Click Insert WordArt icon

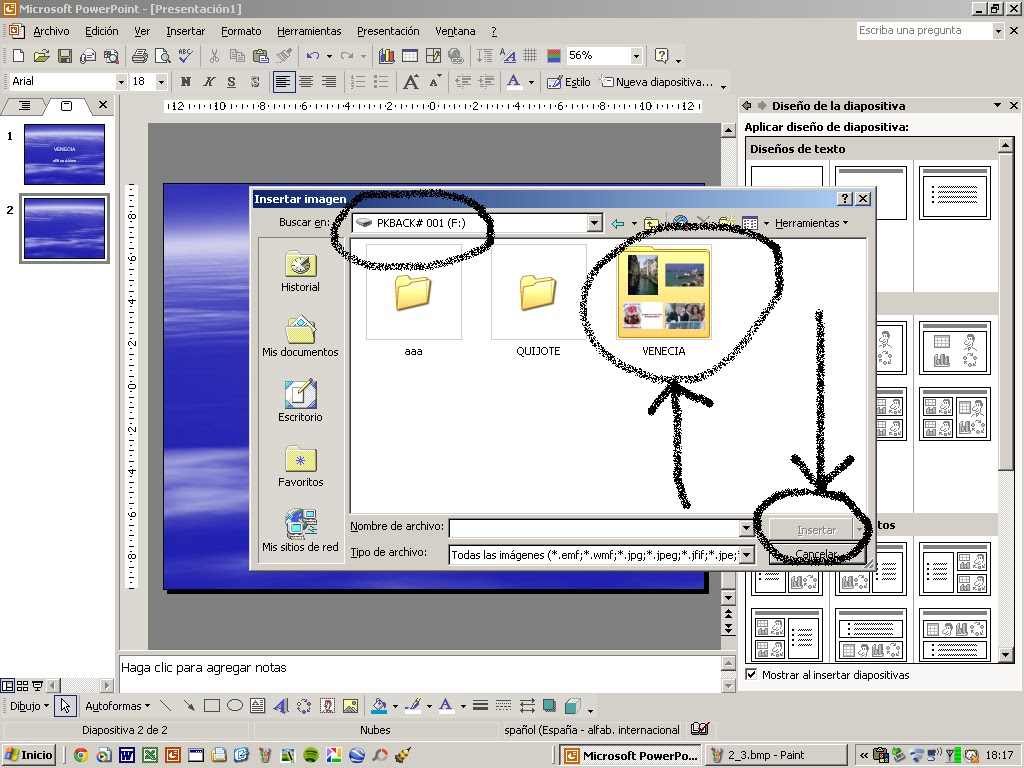281,706
